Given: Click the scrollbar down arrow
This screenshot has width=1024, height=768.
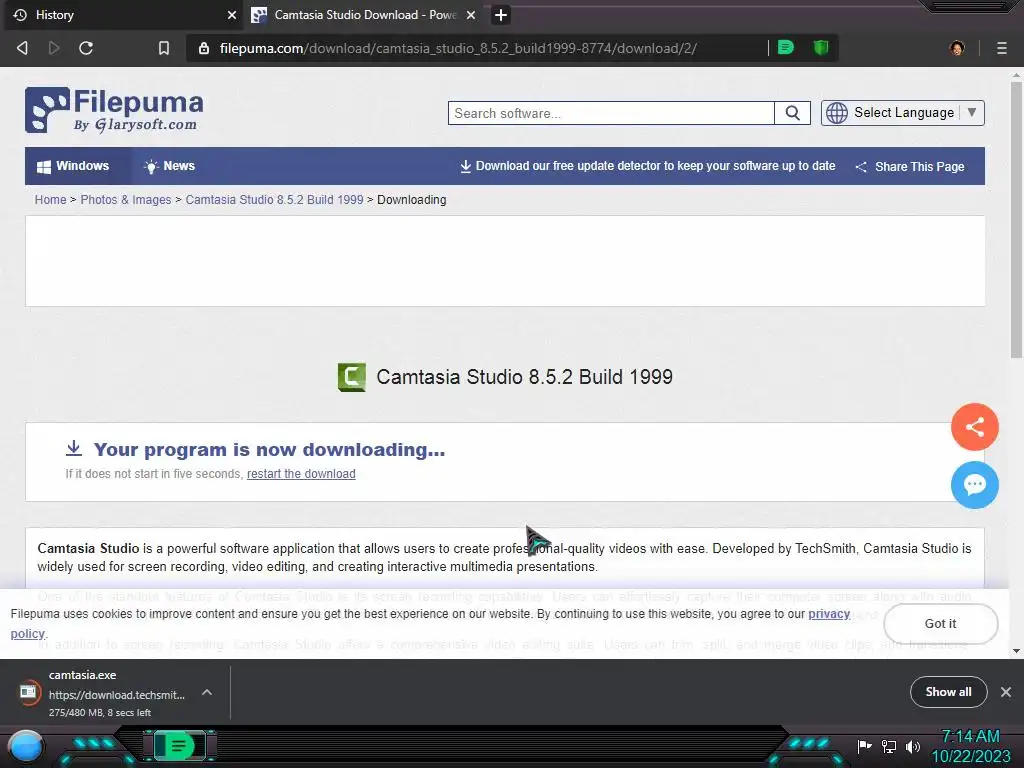Looking at the screenshot, I should [x=1016, y=650].
